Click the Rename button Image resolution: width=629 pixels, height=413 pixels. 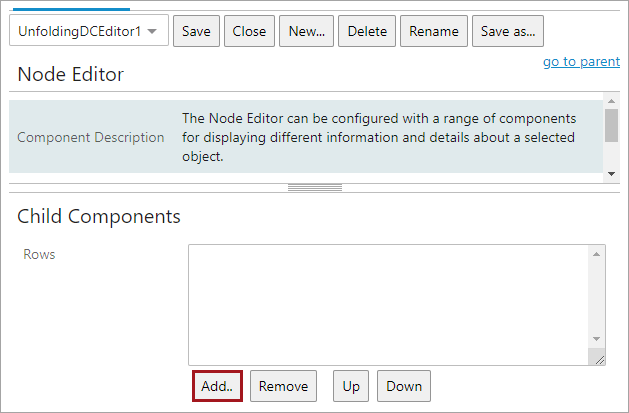[x=434, y=31]
